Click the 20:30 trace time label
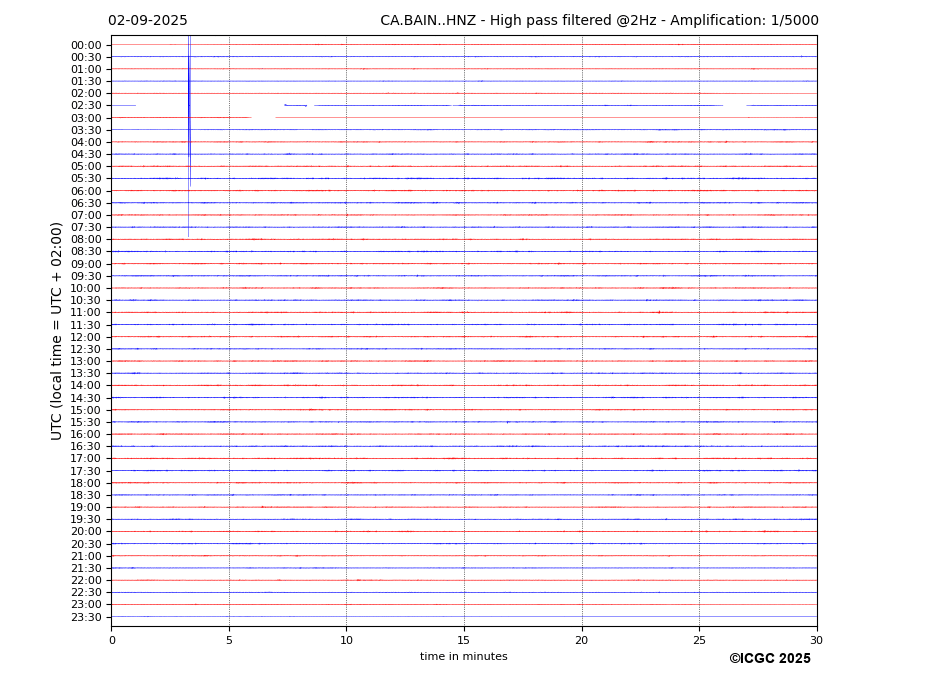The height and width of the screenshot is (696, 927). [x=86, y=545]
